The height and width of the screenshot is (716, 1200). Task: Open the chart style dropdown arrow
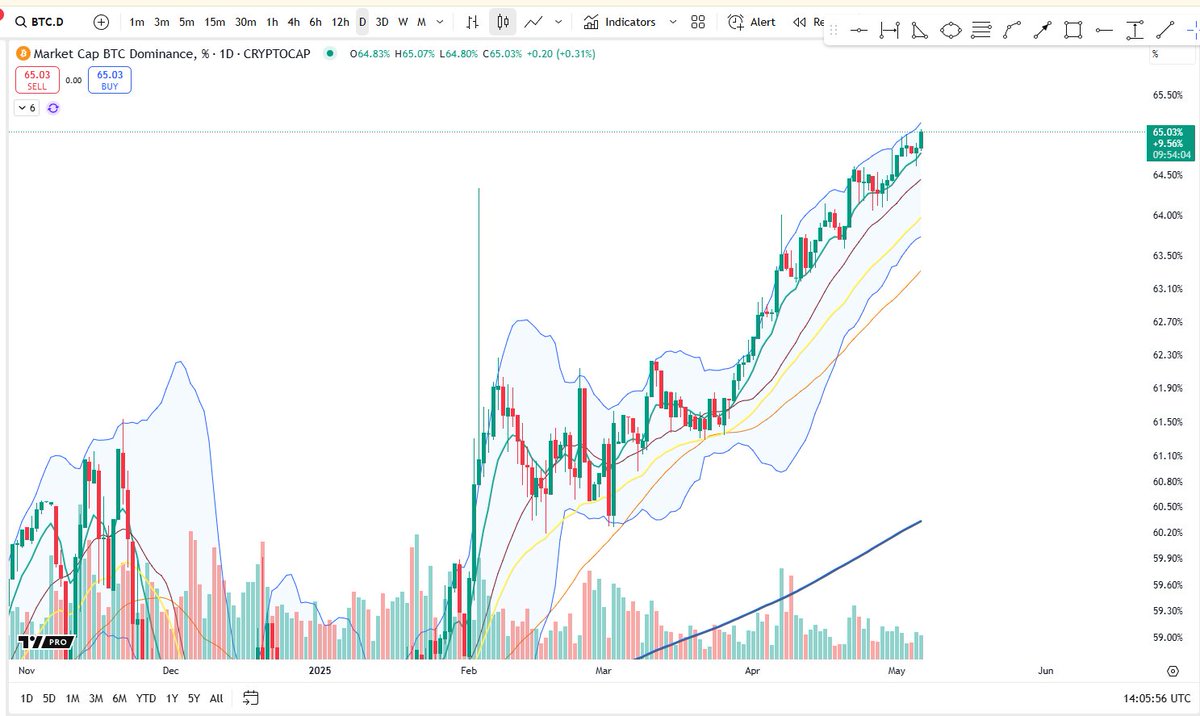point(558,21)
